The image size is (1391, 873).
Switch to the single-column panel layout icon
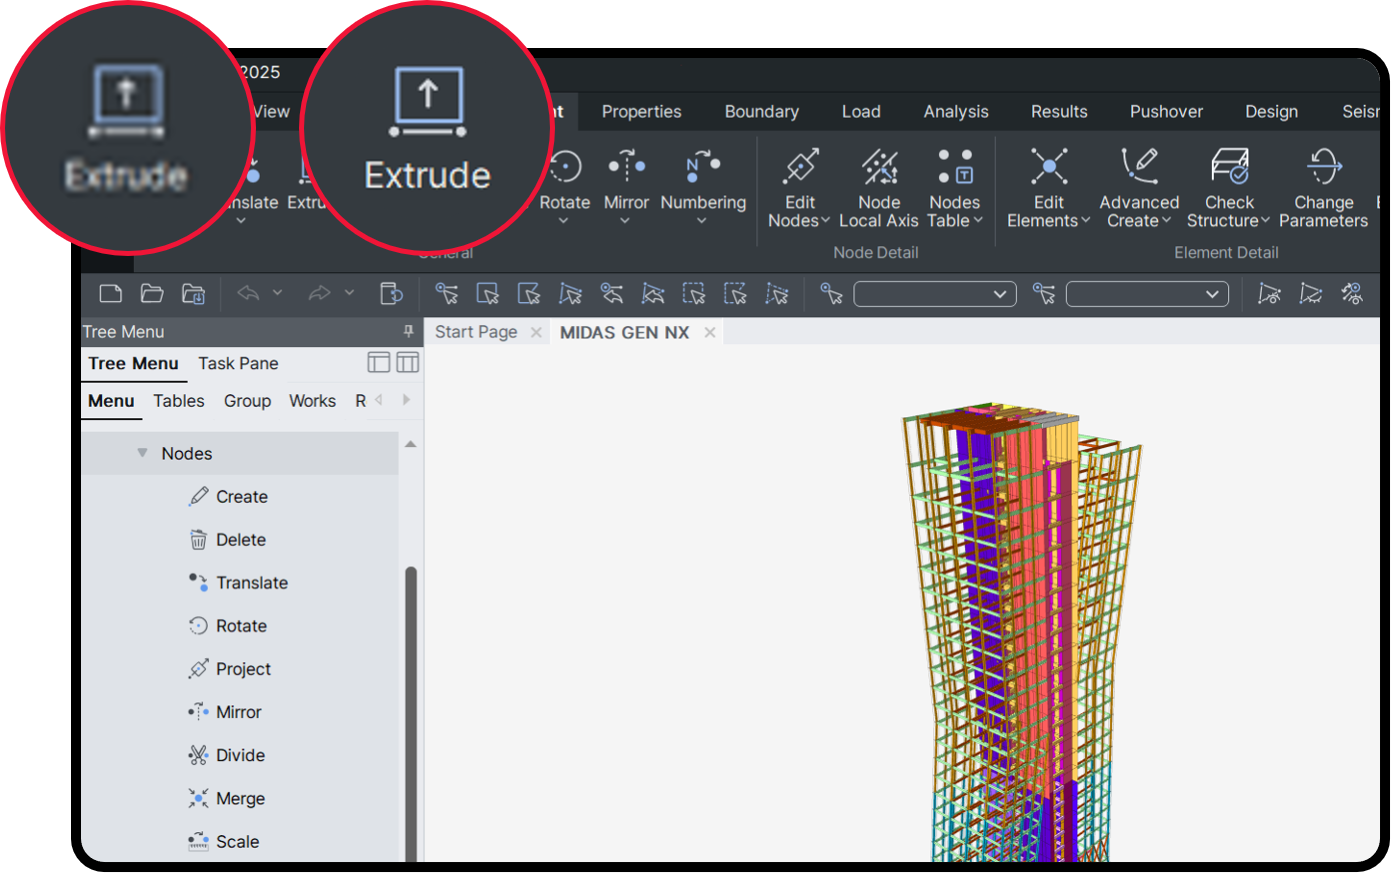click(x=379, y=362)
